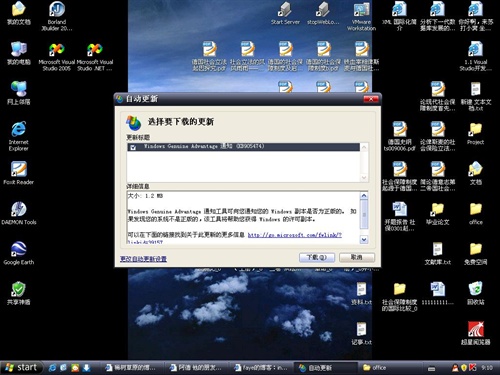Select the office folder icon on desktop
Screen dimensions: 500x375
(x=476, y=213)
